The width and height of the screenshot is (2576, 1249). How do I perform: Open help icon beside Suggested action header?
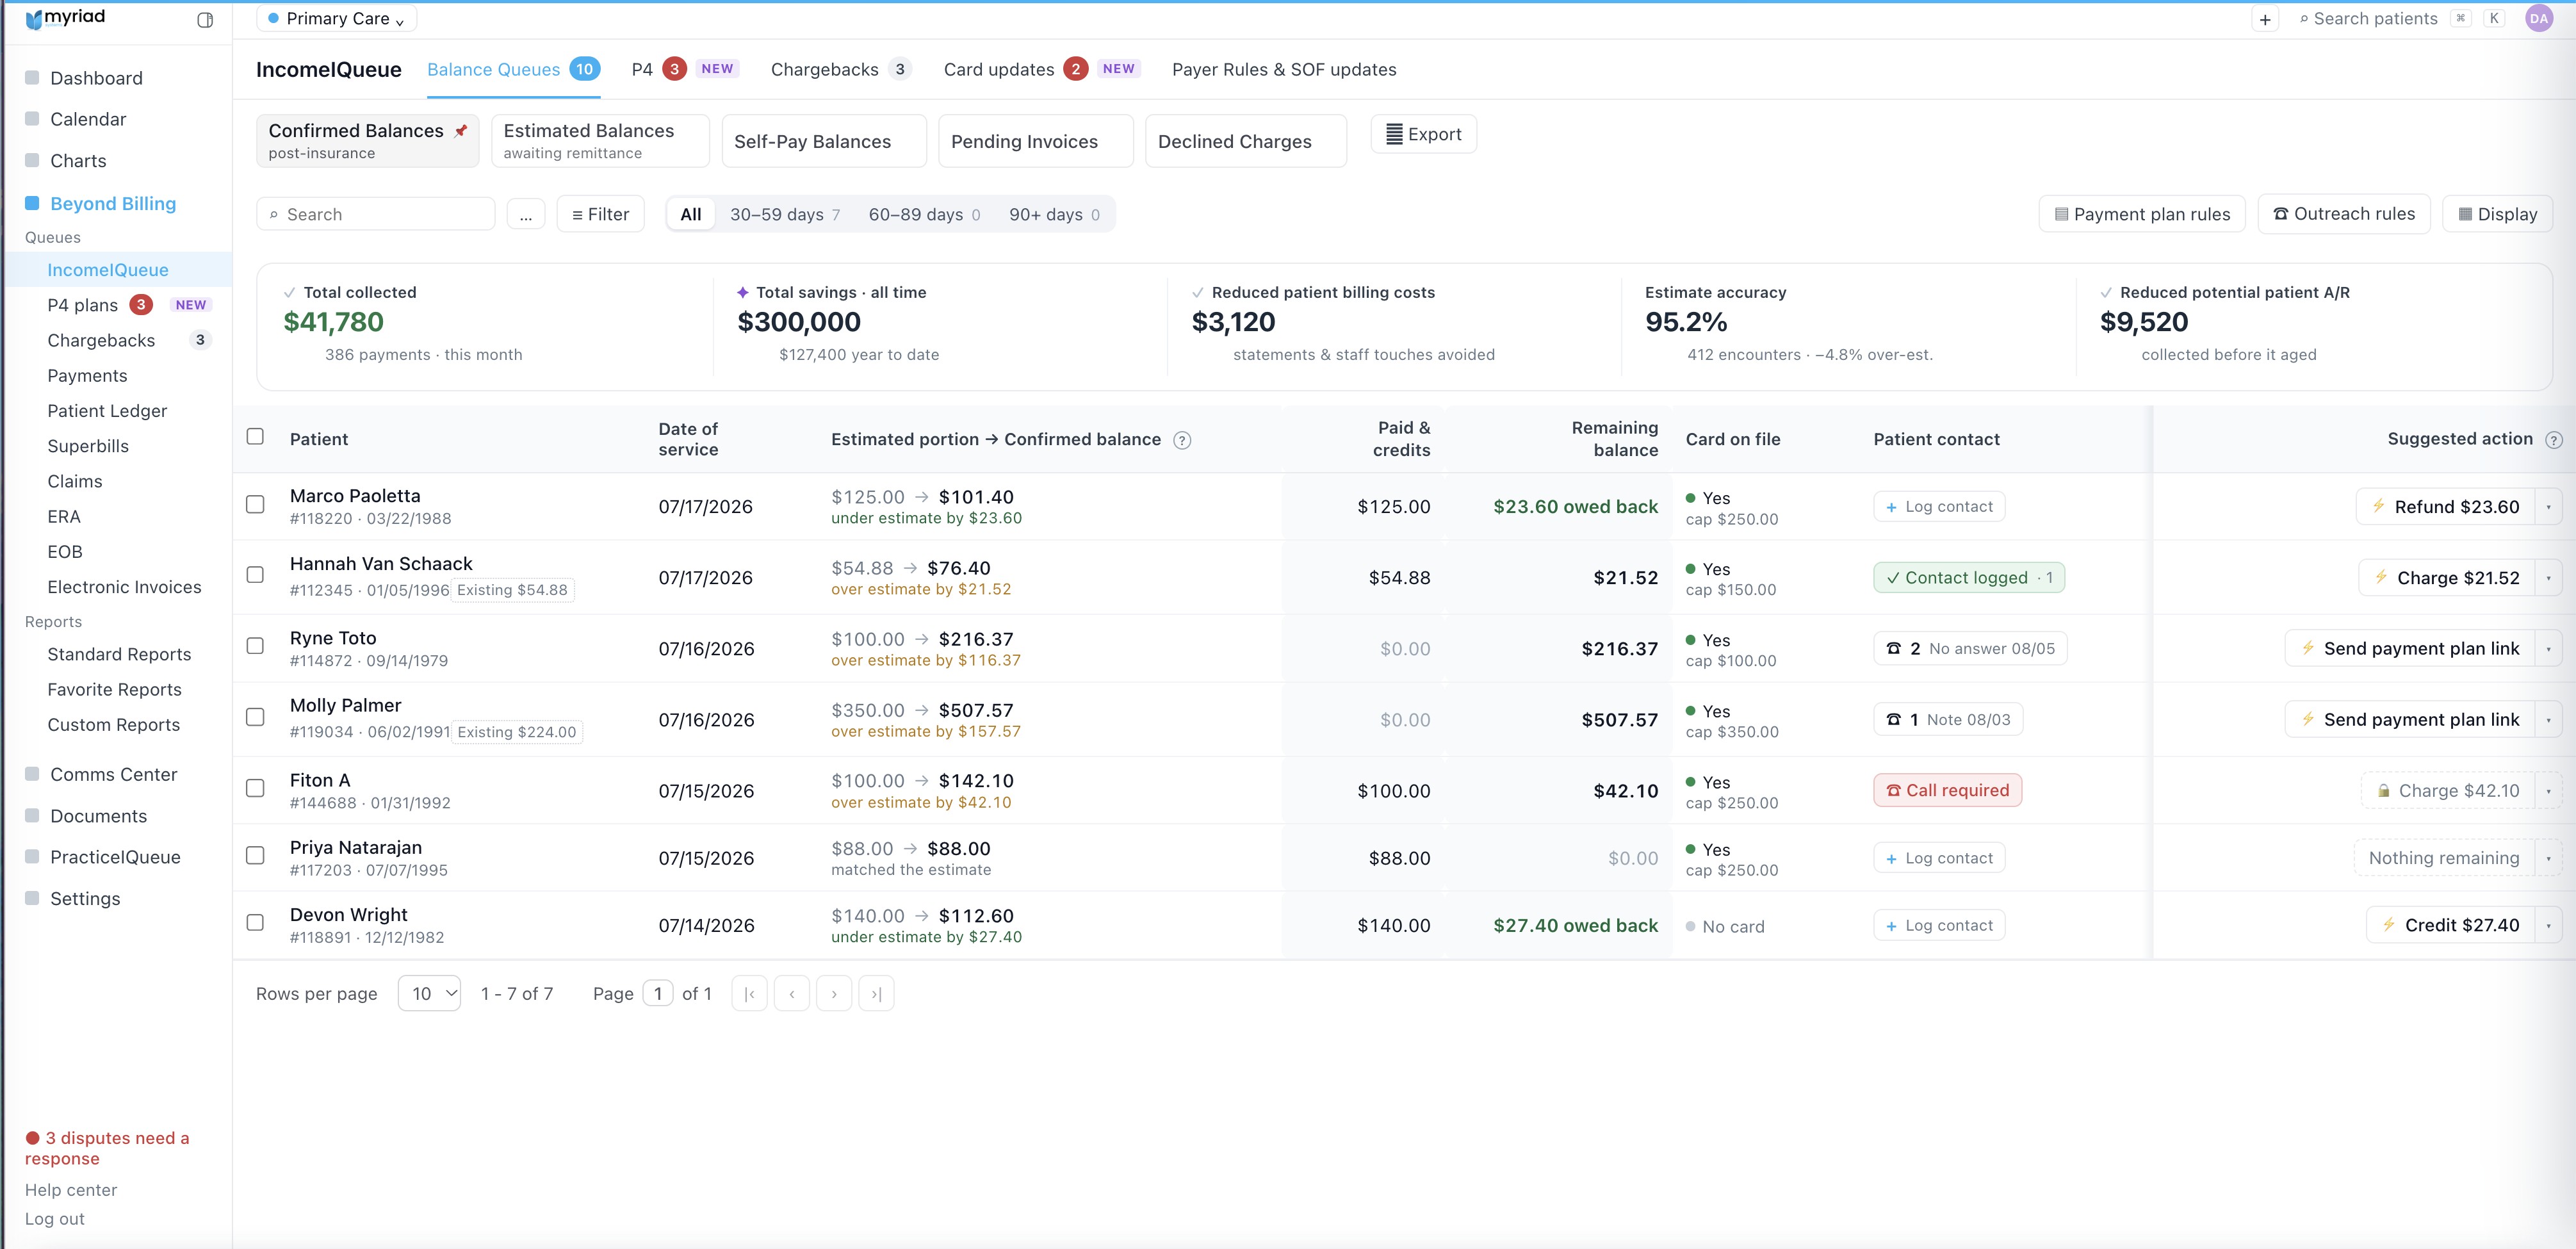pos(2553,440)
